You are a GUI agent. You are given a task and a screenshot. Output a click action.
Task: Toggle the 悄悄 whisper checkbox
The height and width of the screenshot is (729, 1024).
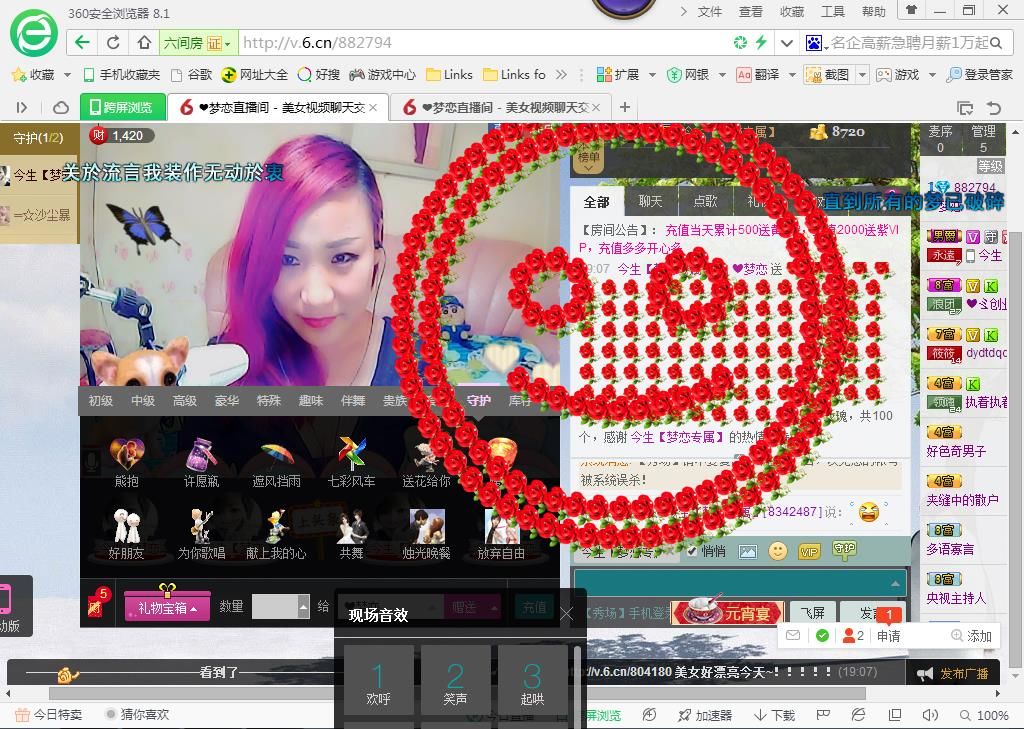[692, 551]
